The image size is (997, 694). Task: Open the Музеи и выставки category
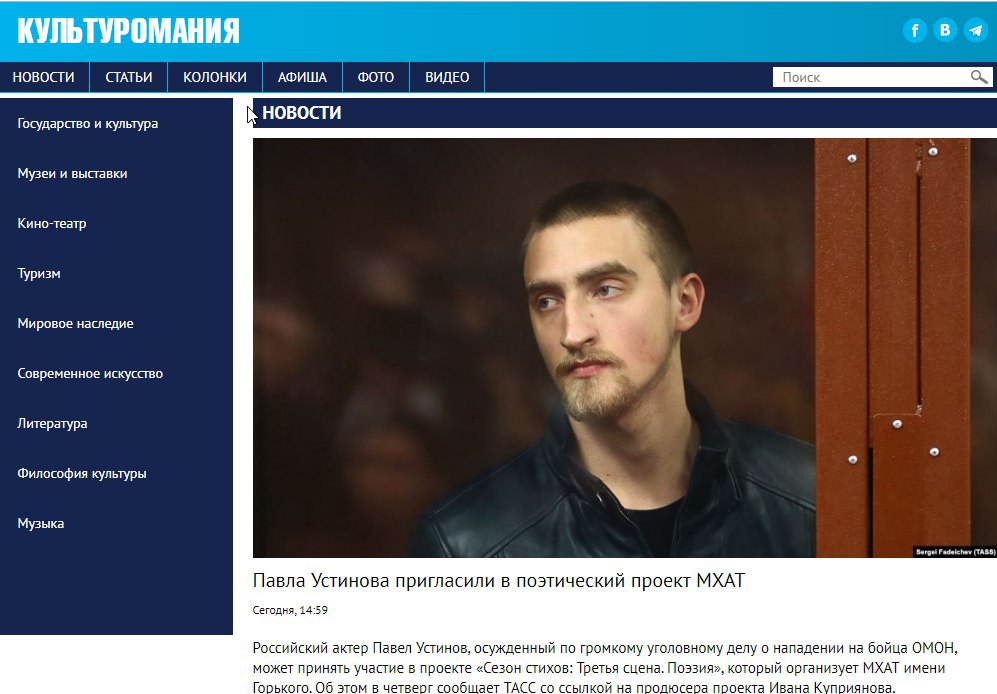tap(72, 174)
